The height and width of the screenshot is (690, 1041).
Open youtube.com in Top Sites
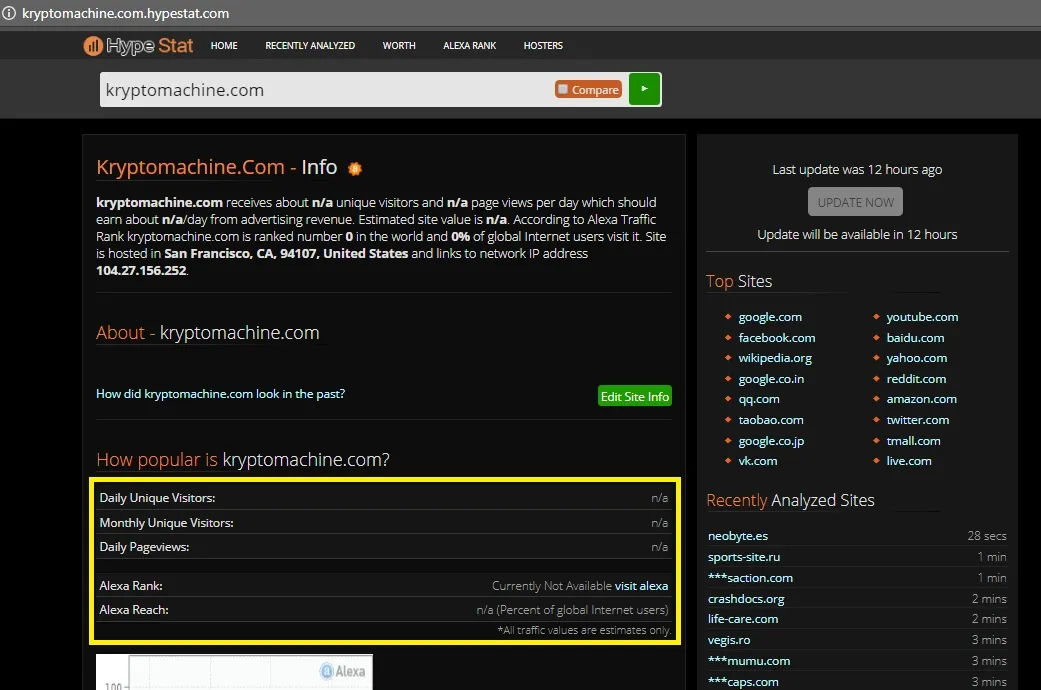click(922, 317)
